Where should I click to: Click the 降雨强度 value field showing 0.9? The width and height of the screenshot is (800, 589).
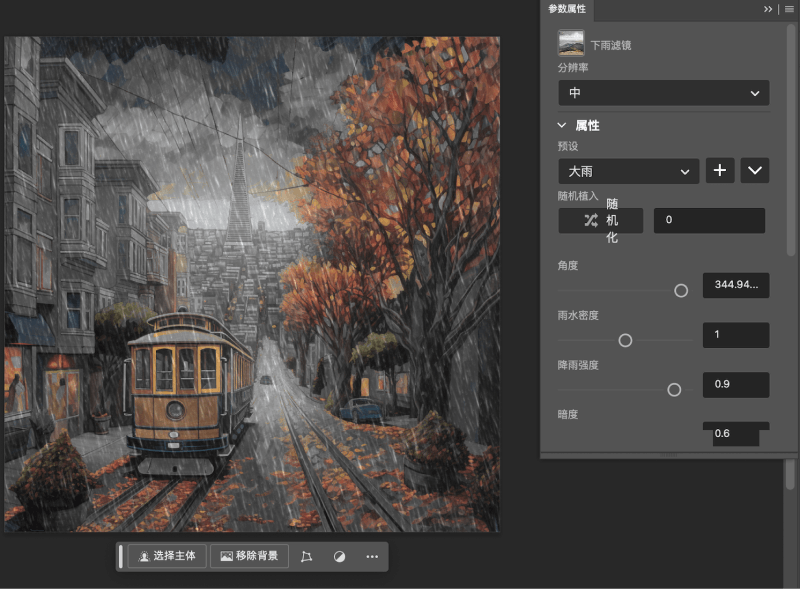click(736, 385)
